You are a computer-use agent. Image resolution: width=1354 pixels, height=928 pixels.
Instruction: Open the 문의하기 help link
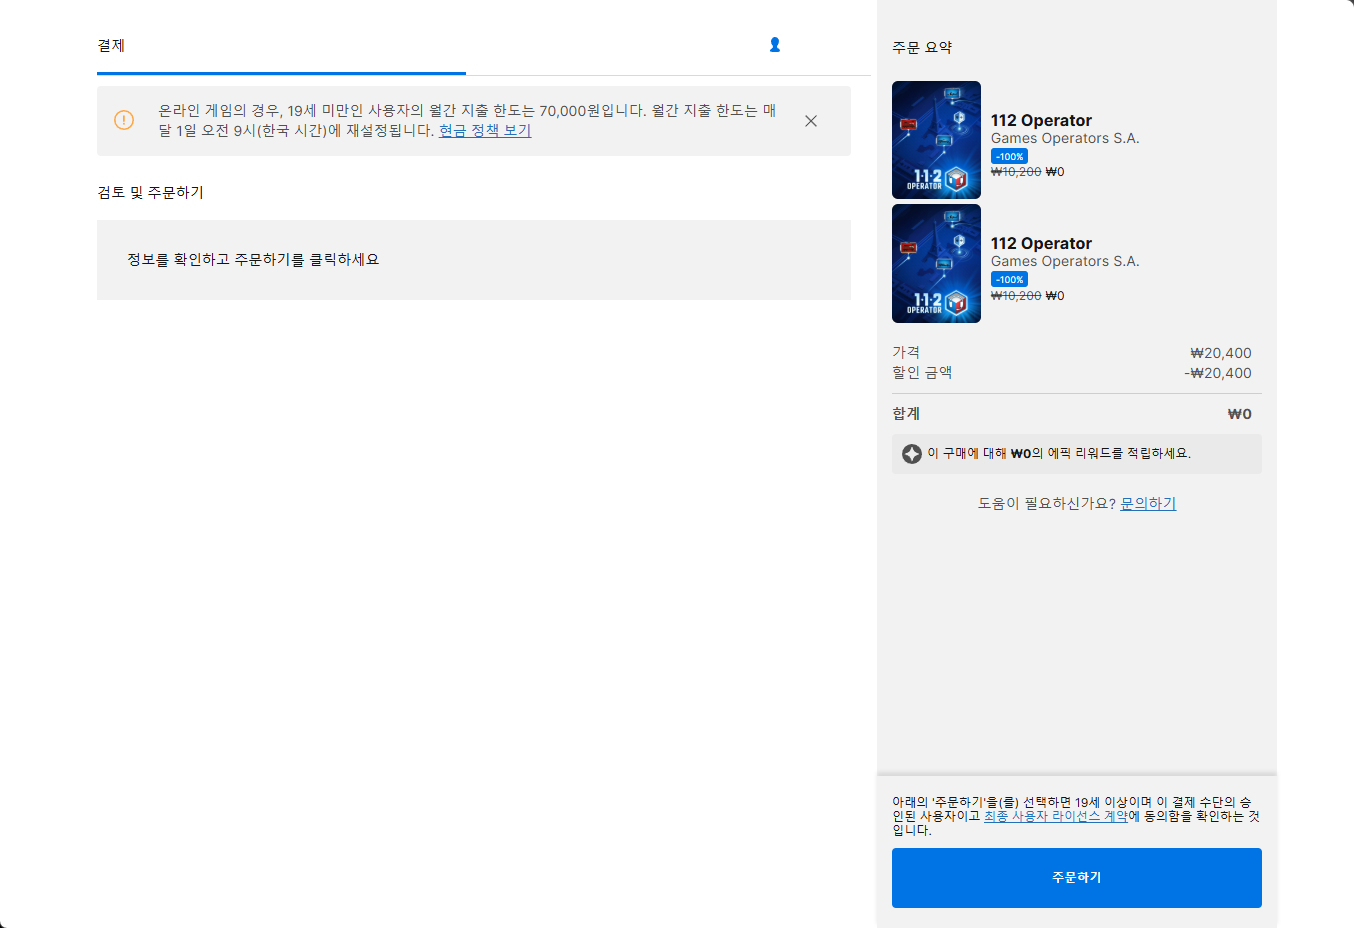click(1148, 504)
